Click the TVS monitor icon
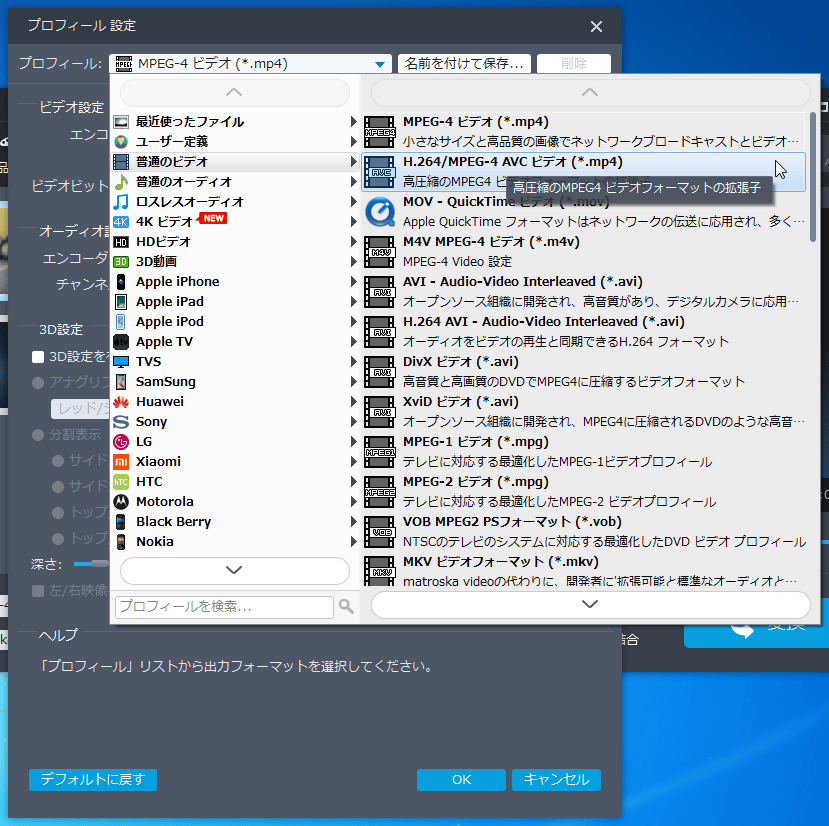The image size is (829, 826). (x=121, y=362)
